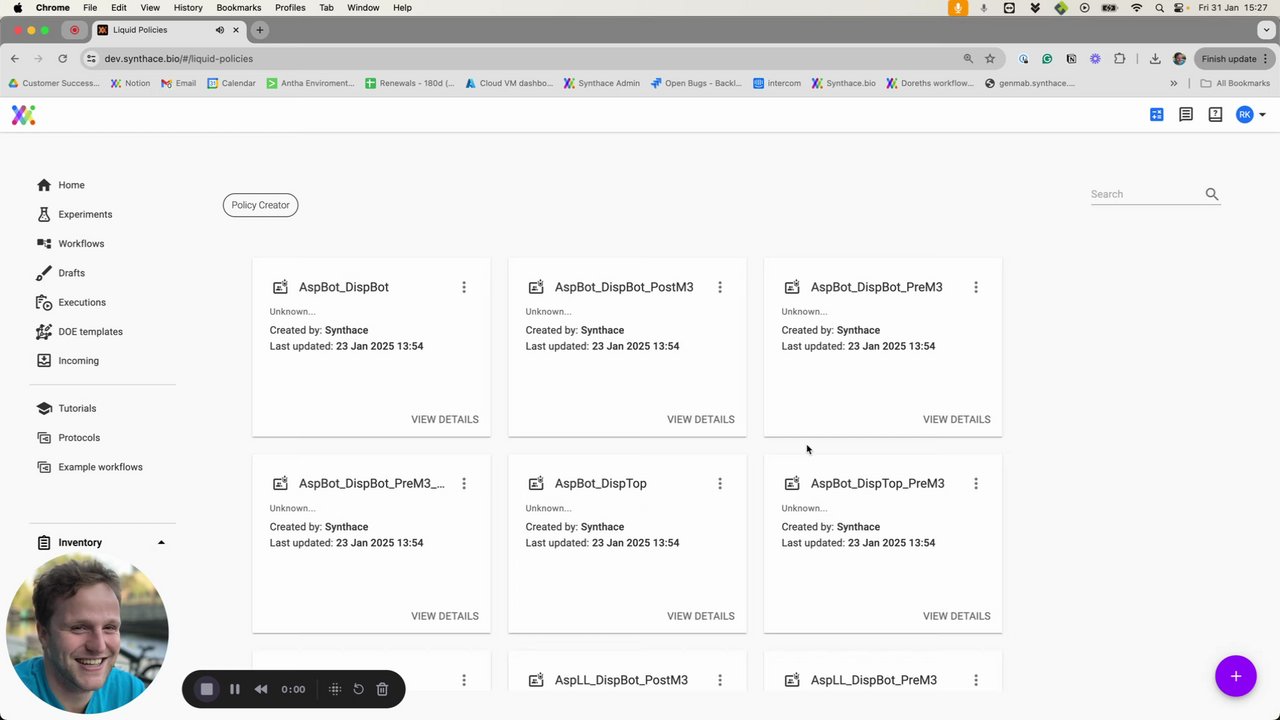Click the Synthace logo
1280x720 pixels.
(x=23, y=115)
